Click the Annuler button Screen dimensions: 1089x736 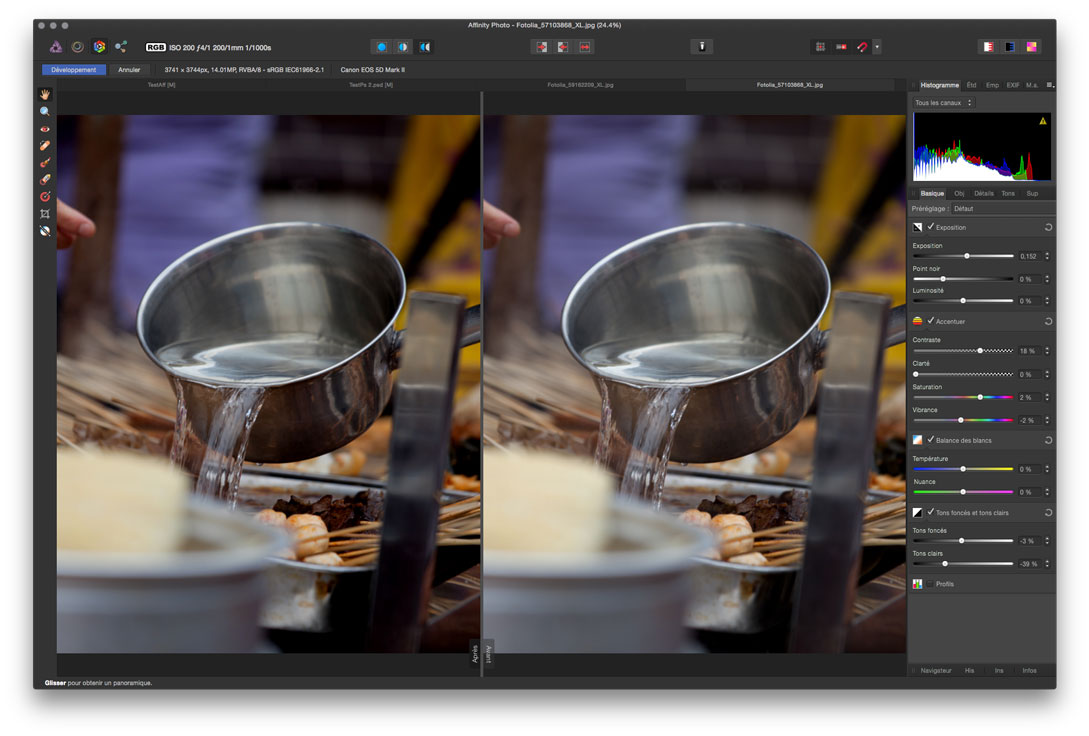point(129,69)
